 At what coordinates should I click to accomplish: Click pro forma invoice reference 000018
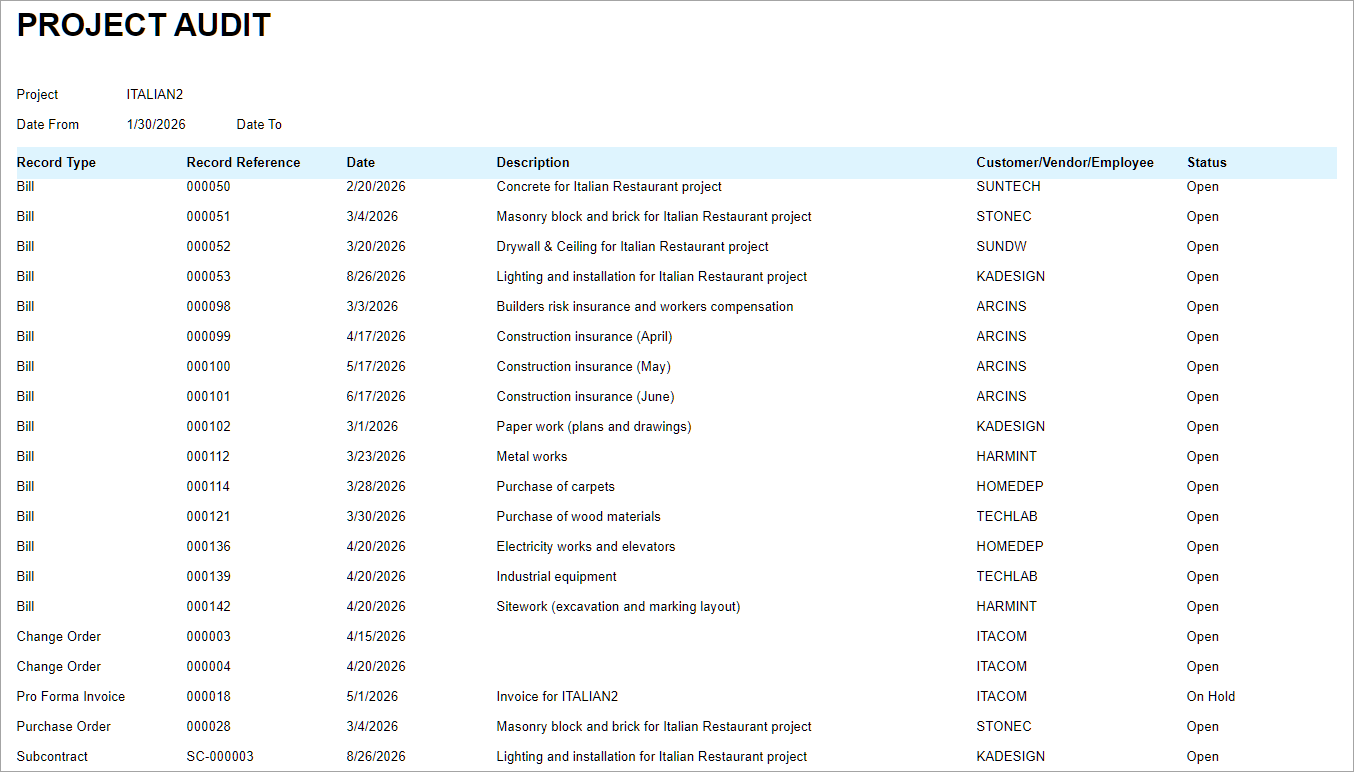(x=208, y=696)
